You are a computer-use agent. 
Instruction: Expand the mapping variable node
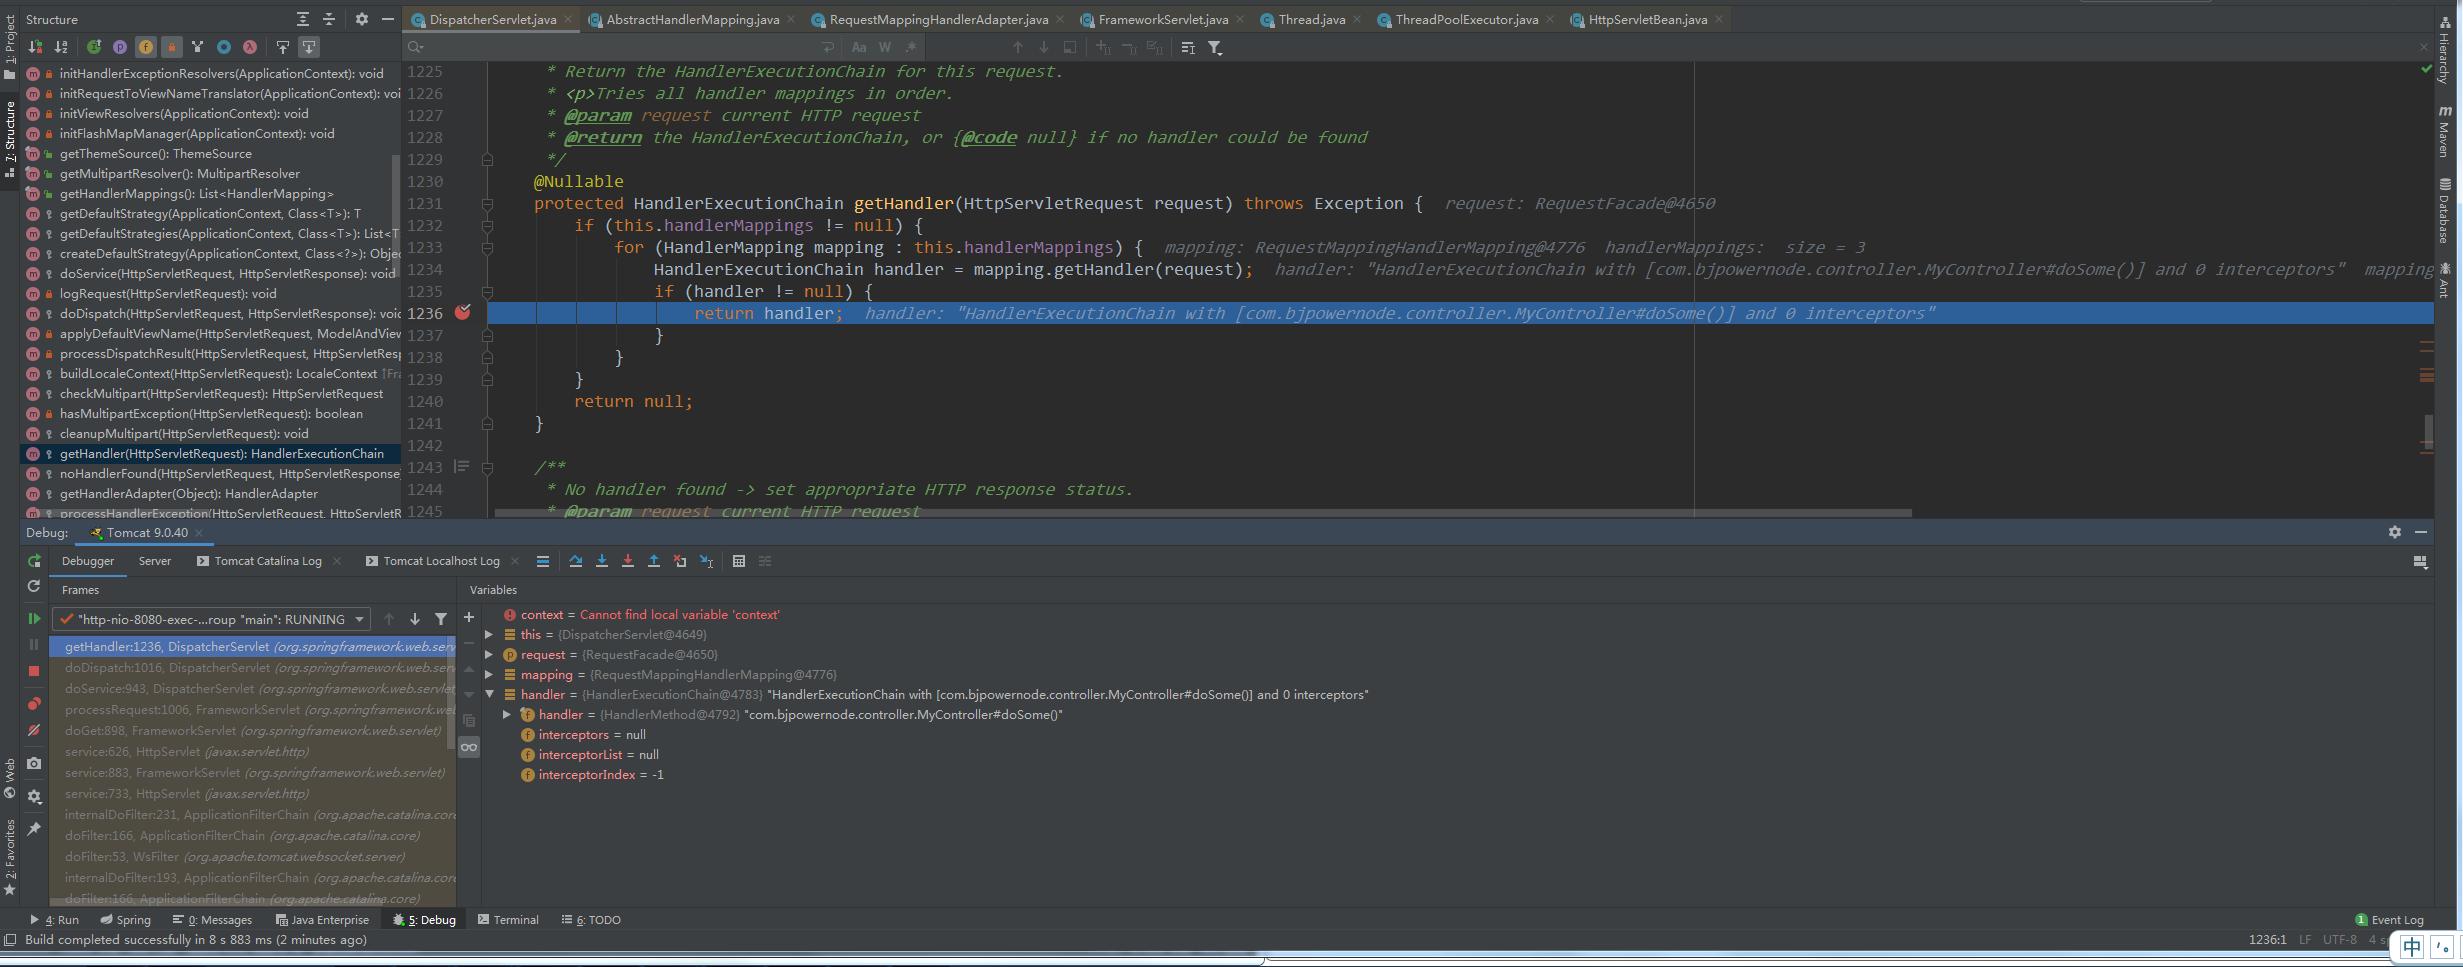click(x=490, y=674)
